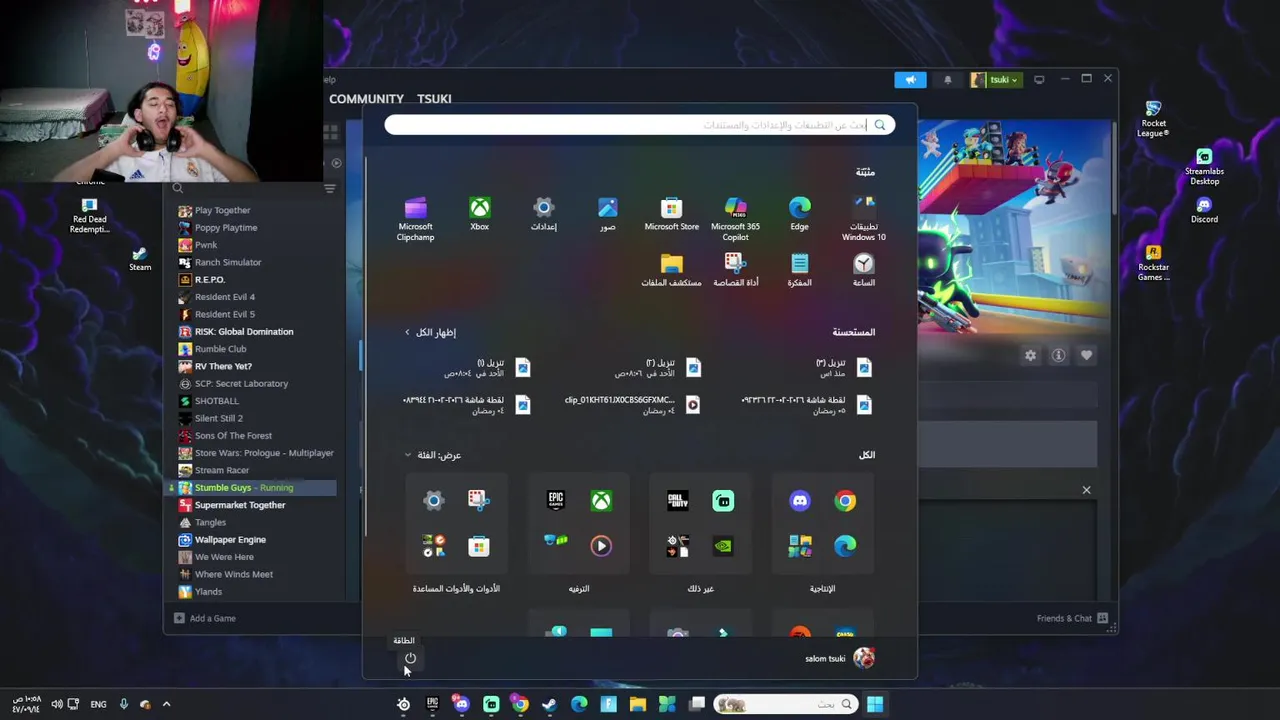Screen dimensions: 1280x720
Task: Open the Photos pinned app
Action: pos(608,214)
